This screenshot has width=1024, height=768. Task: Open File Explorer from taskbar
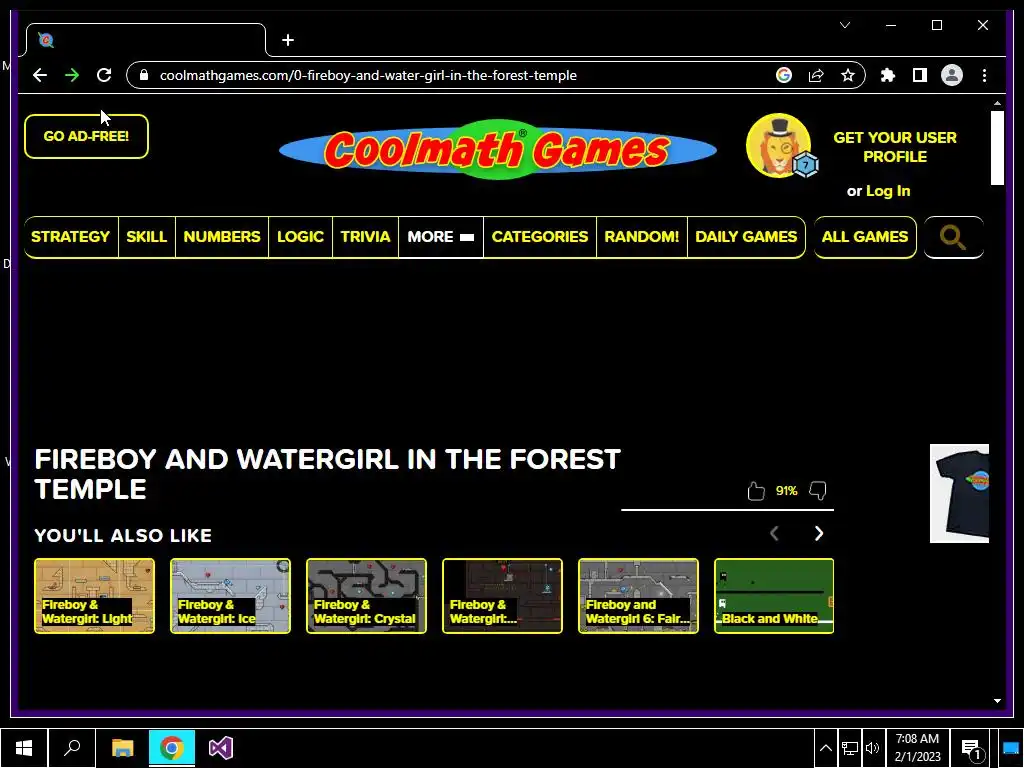coord(122,748)
